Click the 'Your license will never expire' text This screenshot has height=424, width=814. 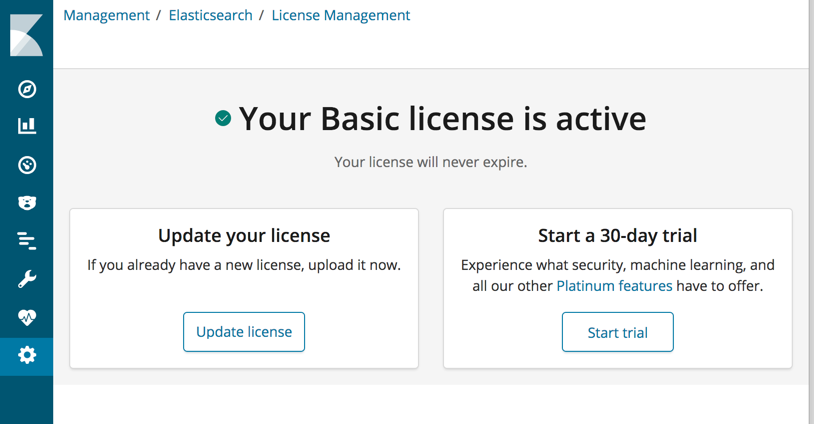[x=430, y=162]
